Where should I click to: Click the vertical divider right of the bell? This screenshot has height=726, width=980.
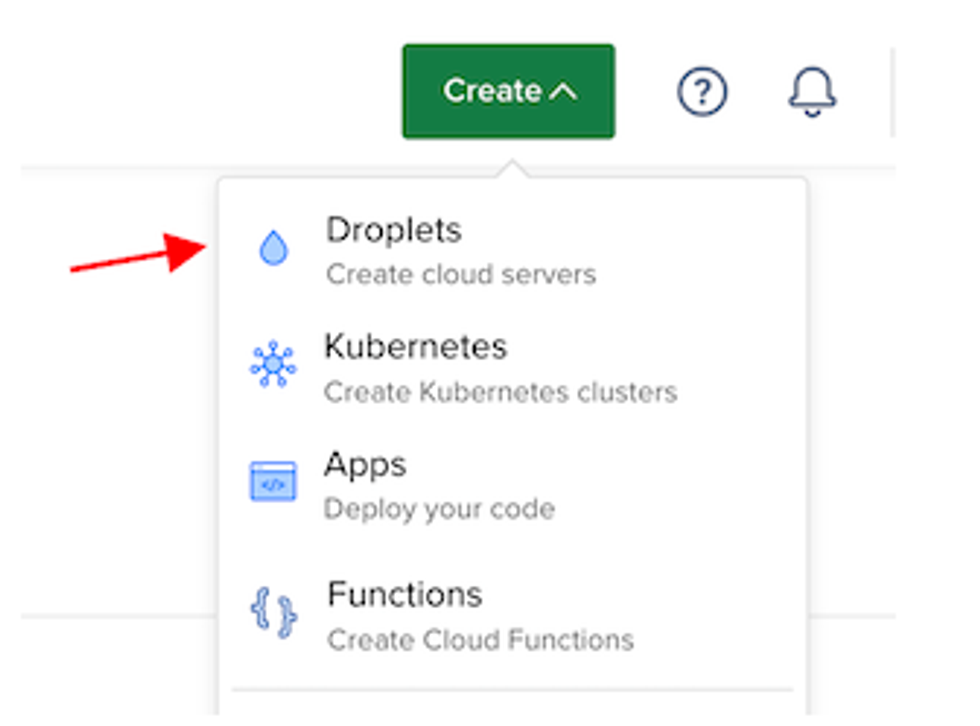coord(892,92)
